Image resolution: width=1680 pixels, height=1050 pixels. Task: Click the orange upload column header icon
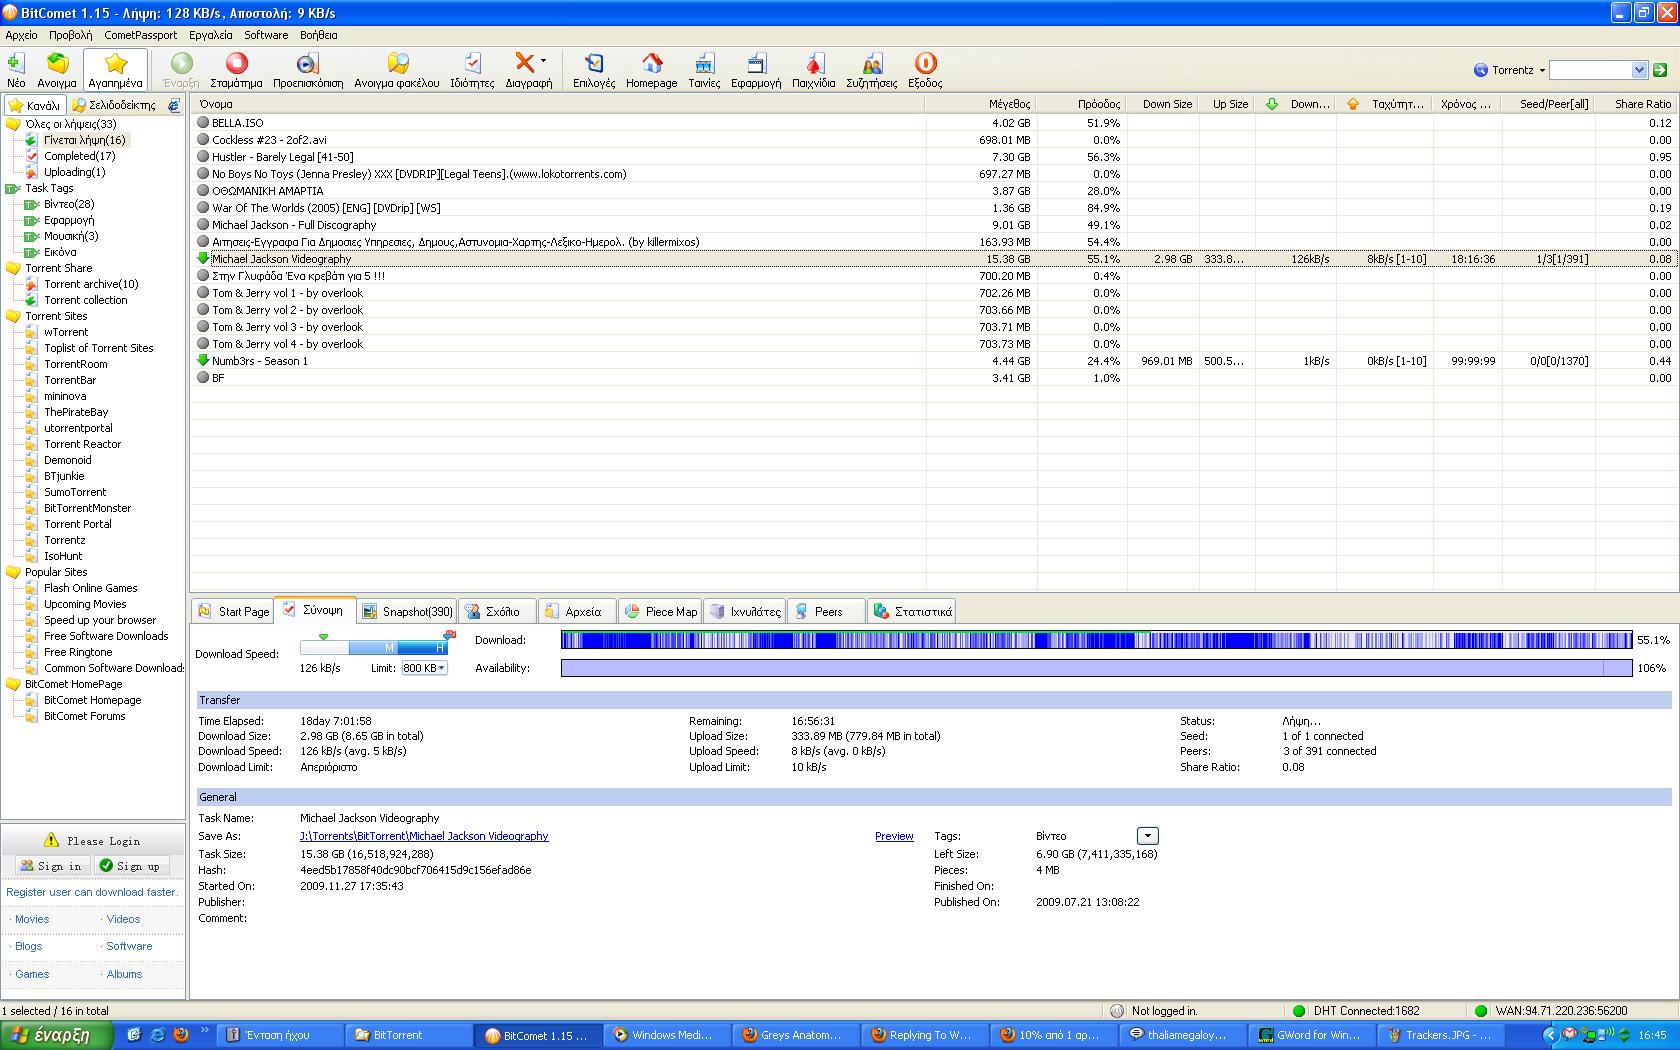(1353, 104)
